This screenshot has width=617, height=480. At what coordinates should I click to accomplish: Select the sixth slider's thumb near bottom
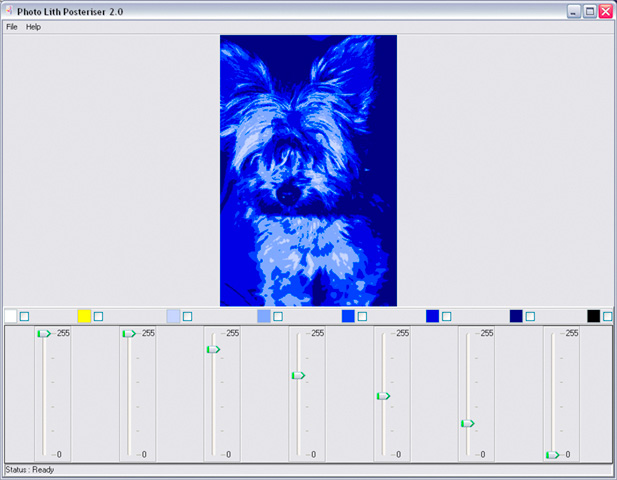467,423
